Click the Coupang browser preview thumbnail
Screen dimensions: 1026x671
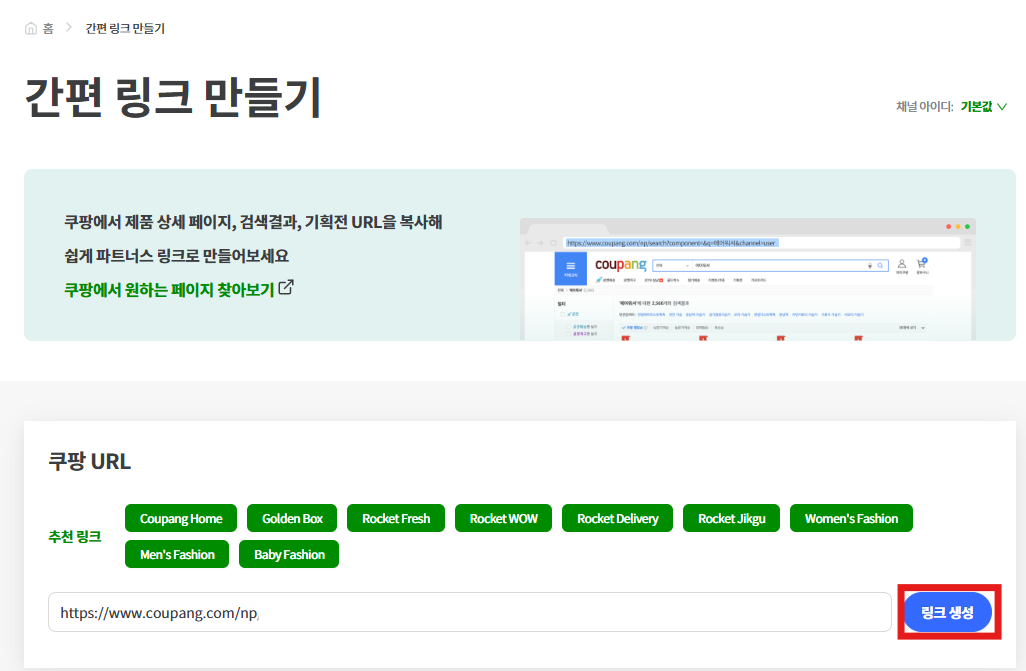(x=748, y=279)
